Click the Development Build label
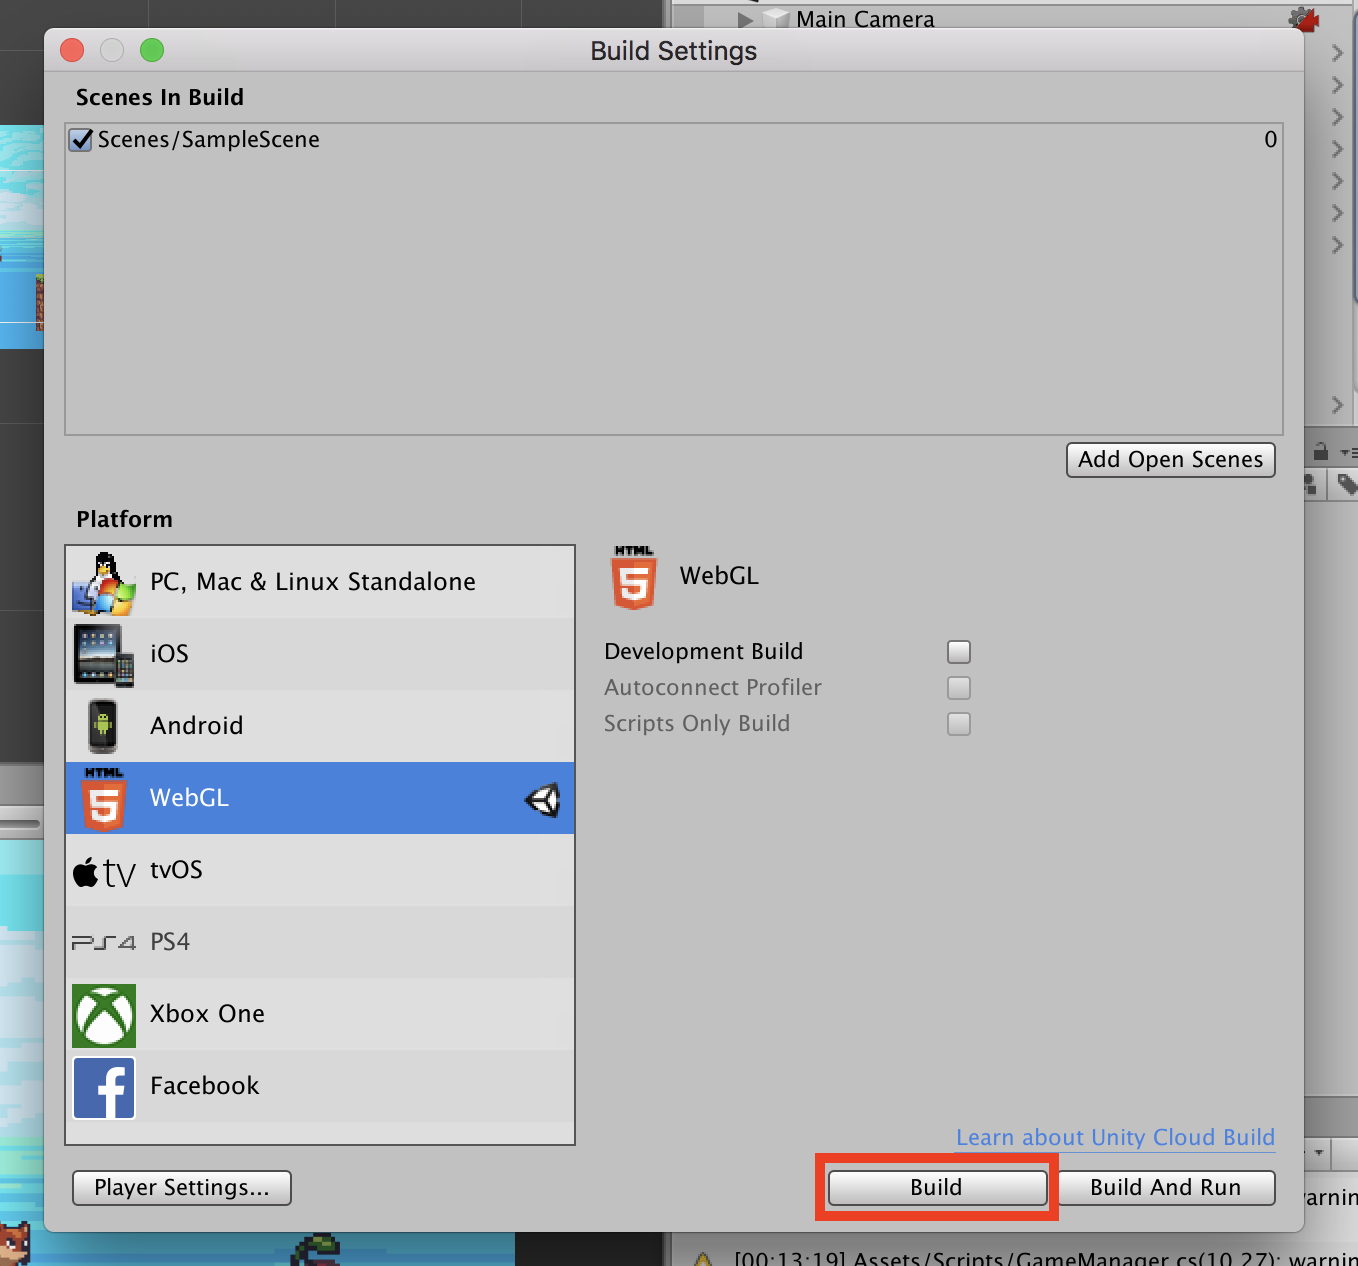 coord(703,652)
